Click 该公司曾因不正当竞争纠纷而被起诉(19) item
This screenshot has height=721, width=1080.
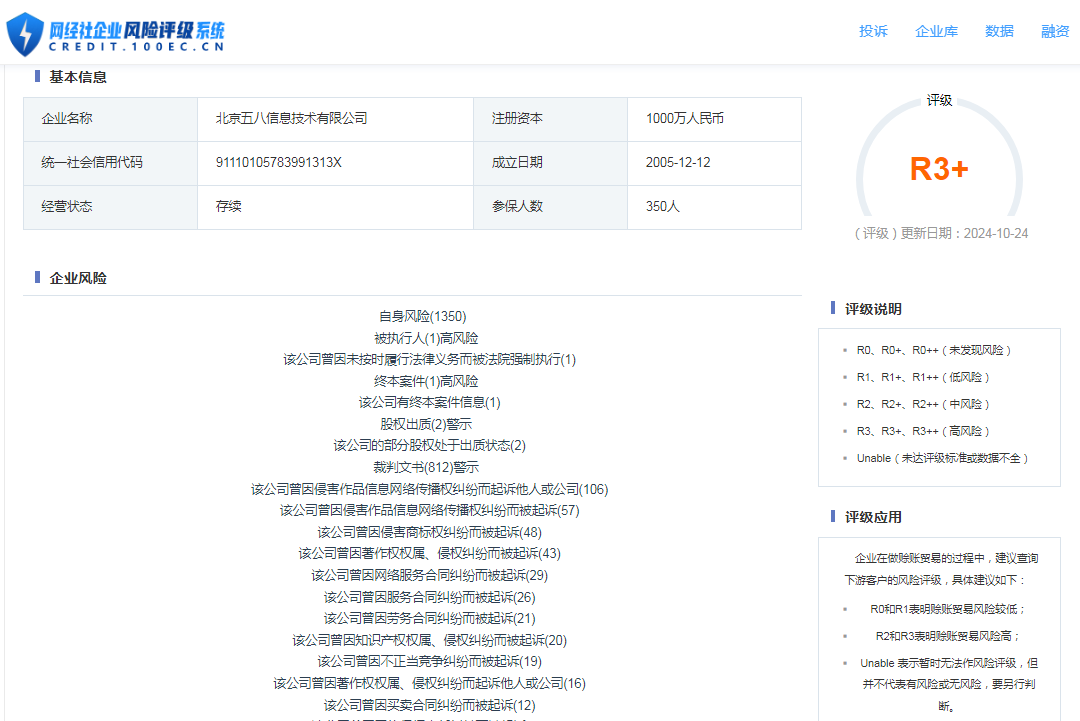point(429,661)
